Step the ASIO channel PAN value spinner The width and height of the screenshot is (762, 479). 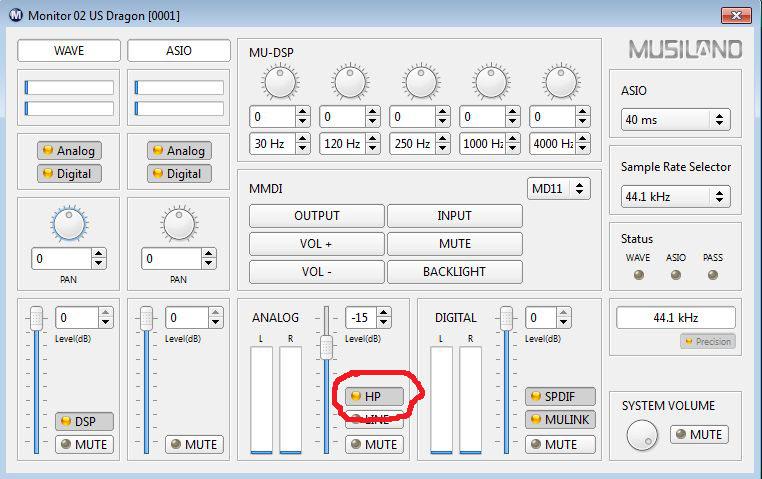click(208, 259)
